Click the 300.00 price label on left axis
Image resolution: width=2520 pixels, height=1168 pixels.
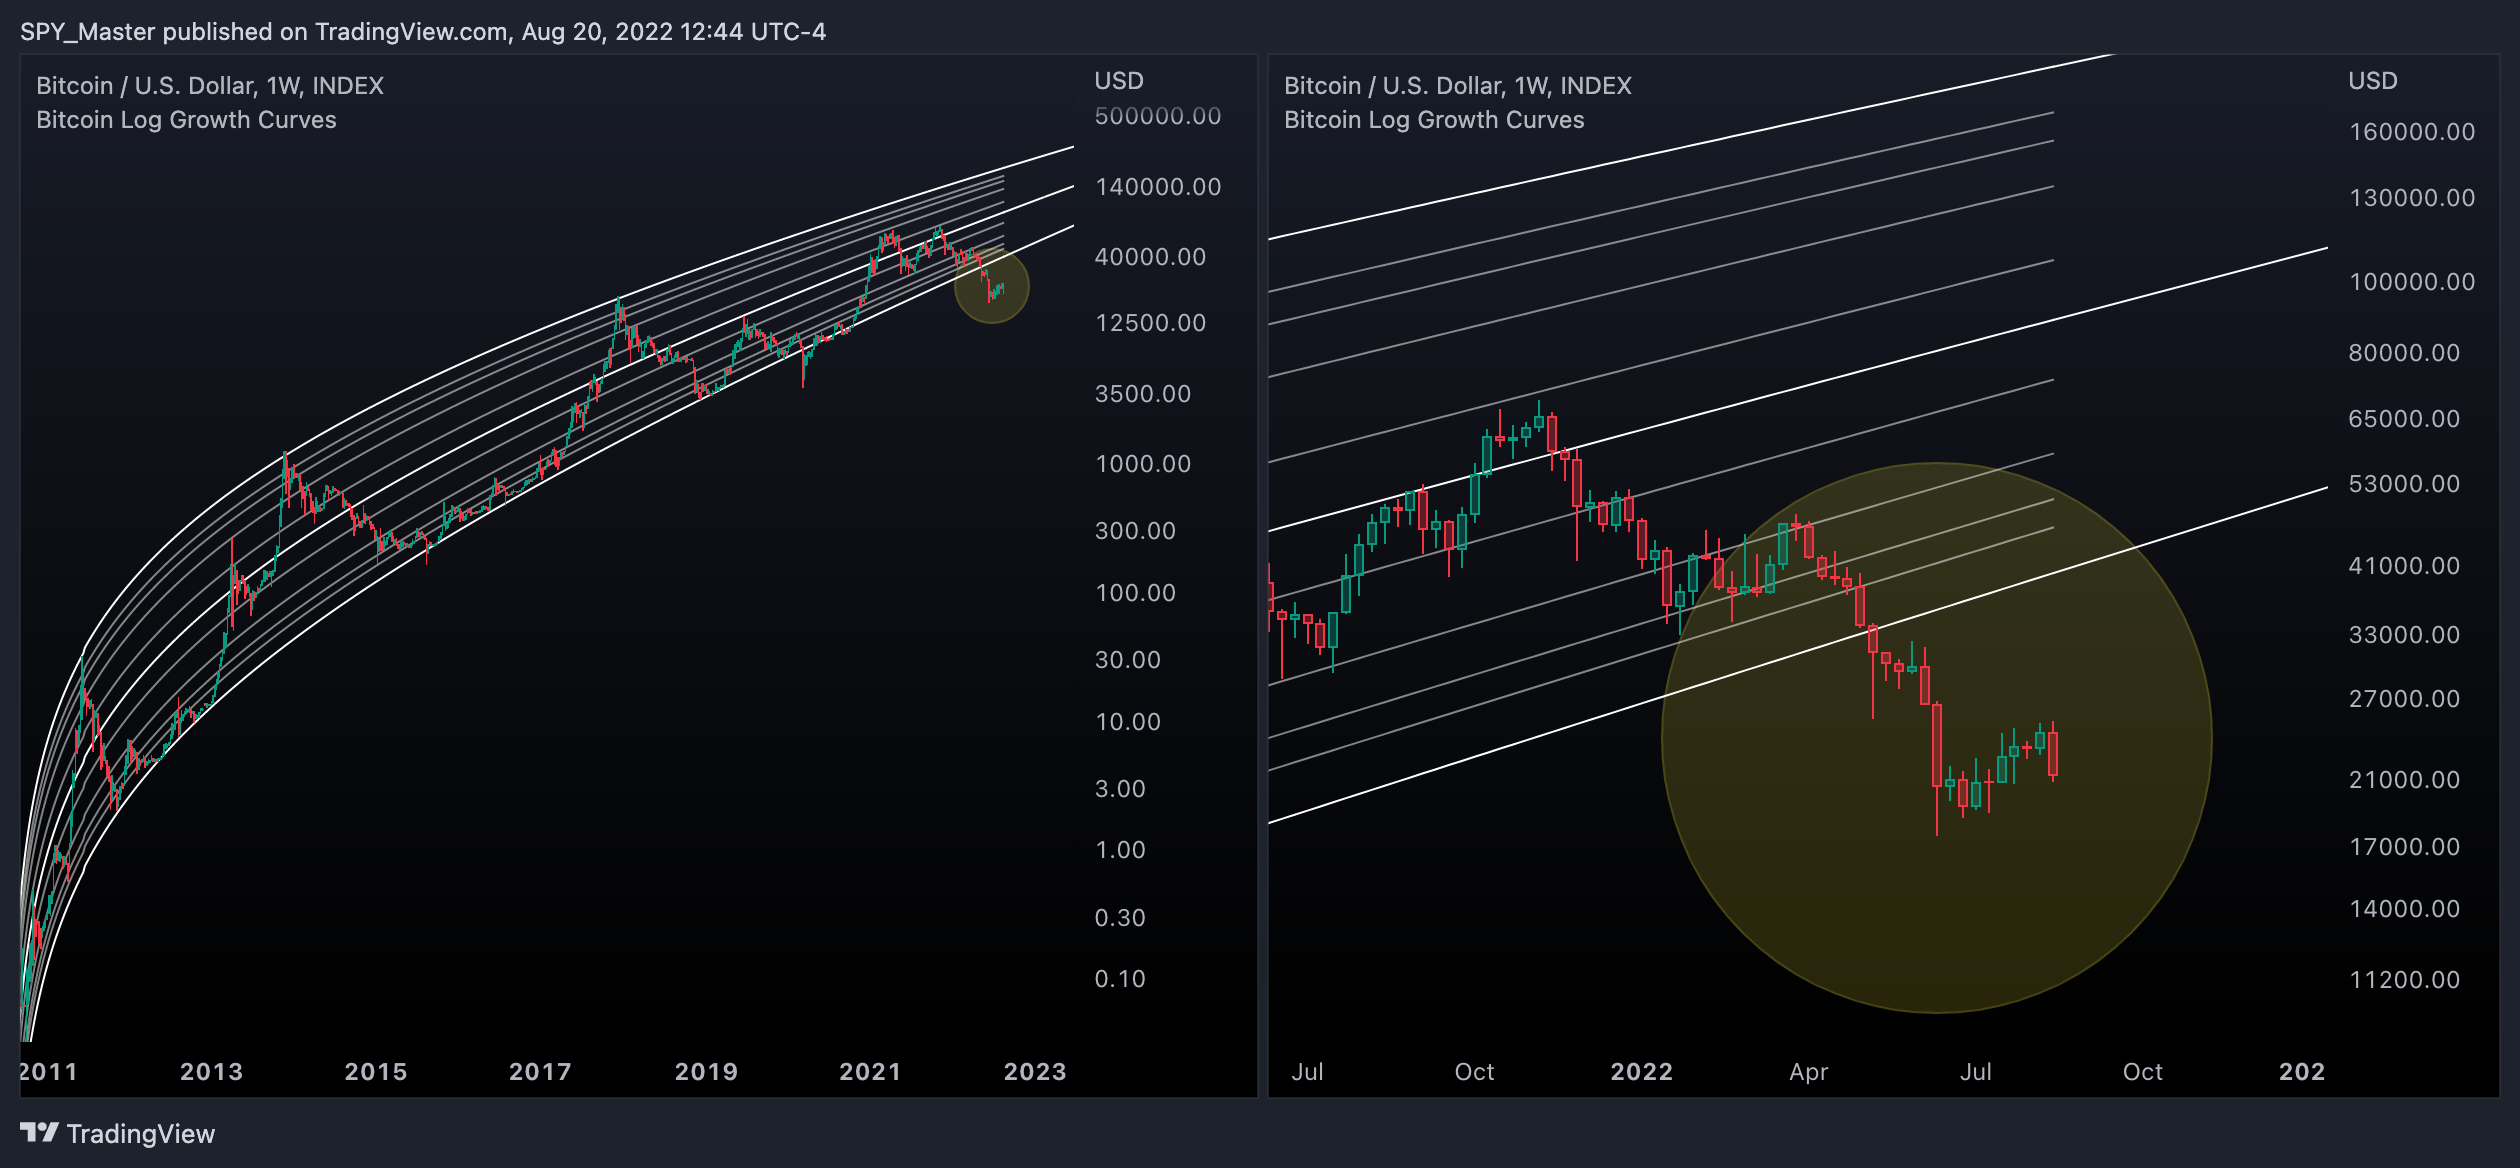(x=1135, y=531)
